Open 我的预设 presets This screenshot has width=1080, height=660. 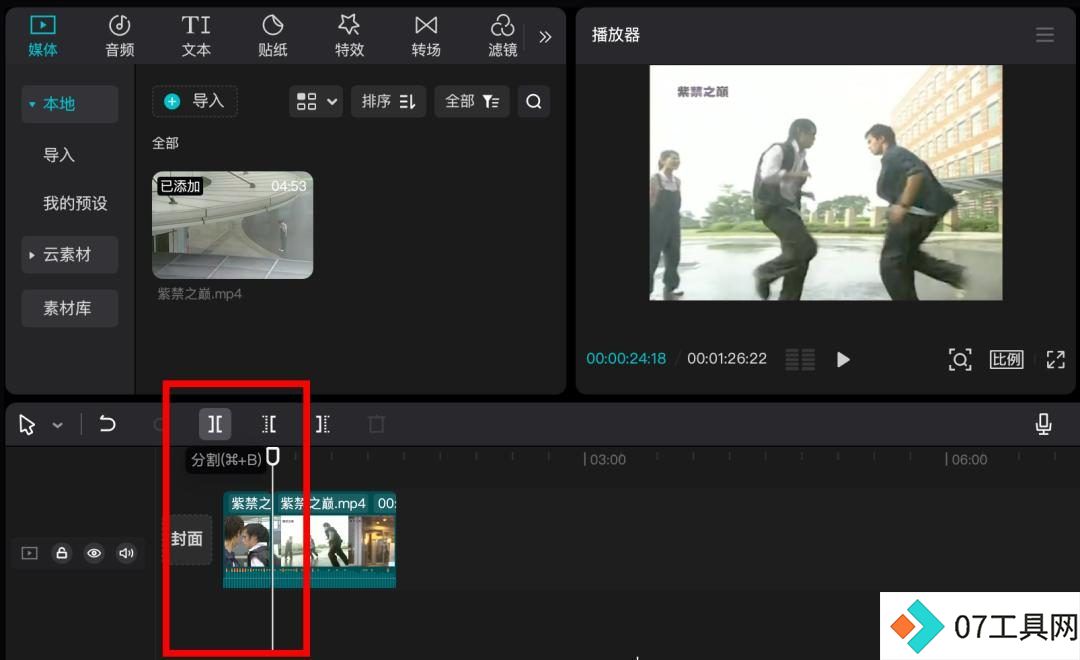[x=75, y=203]
